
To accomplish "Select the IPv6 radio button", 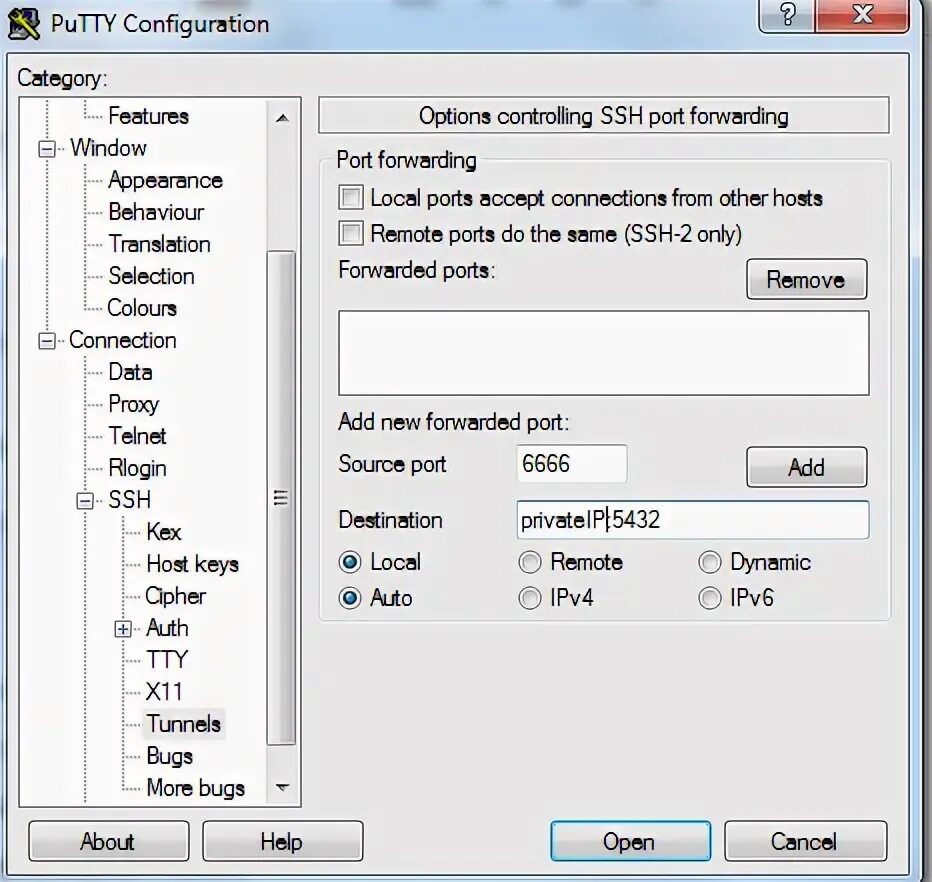I will (x=710, y=598).
